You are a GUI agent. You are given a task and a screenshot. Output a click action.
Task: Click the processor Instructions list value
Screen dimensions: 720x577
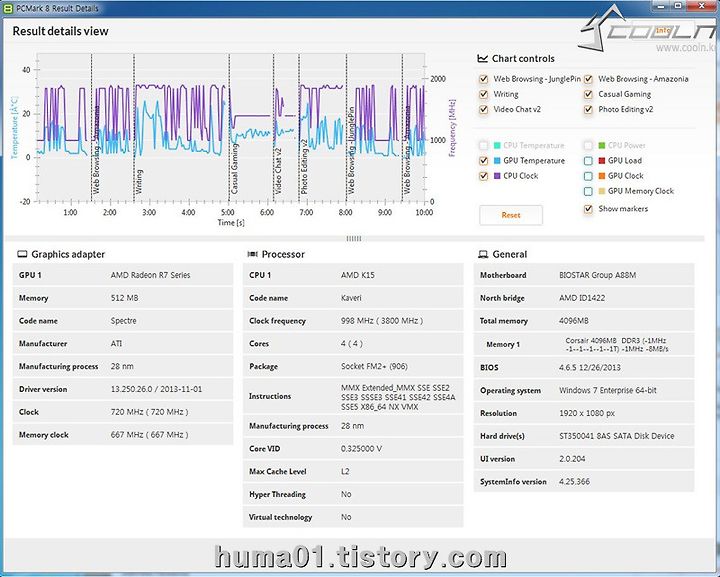398,397
